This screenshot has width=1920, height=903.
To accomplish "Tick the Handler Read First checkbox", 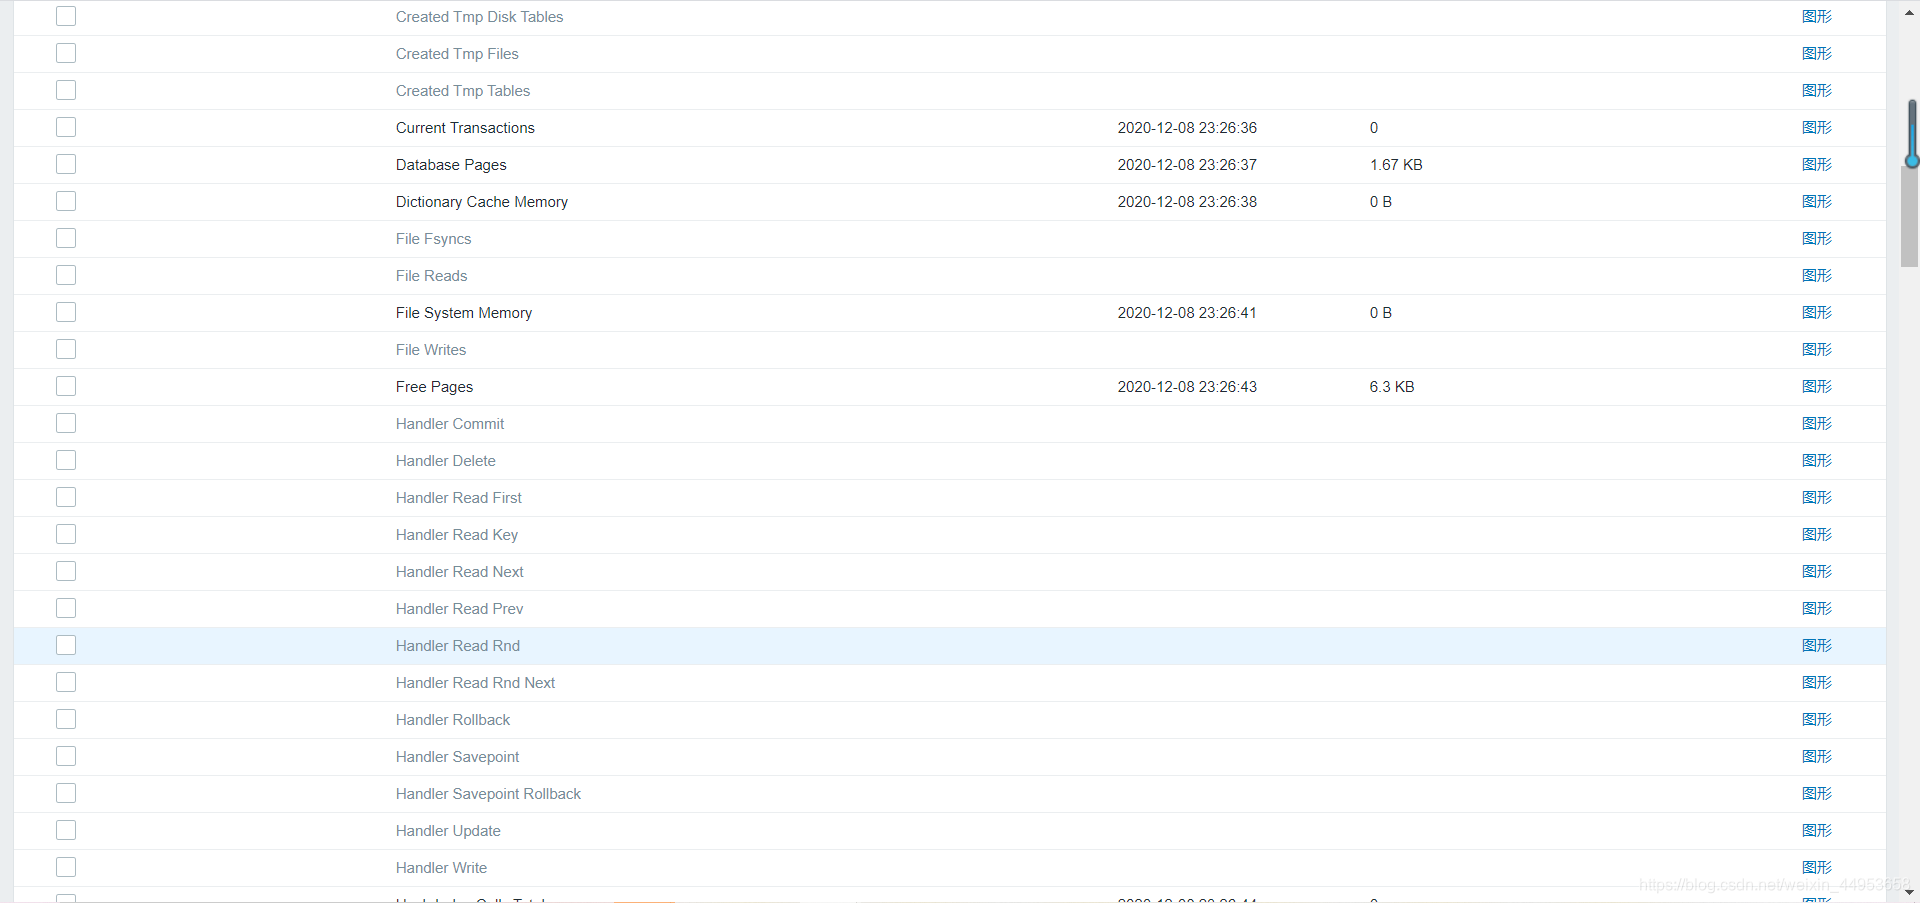I will (66, 497).
